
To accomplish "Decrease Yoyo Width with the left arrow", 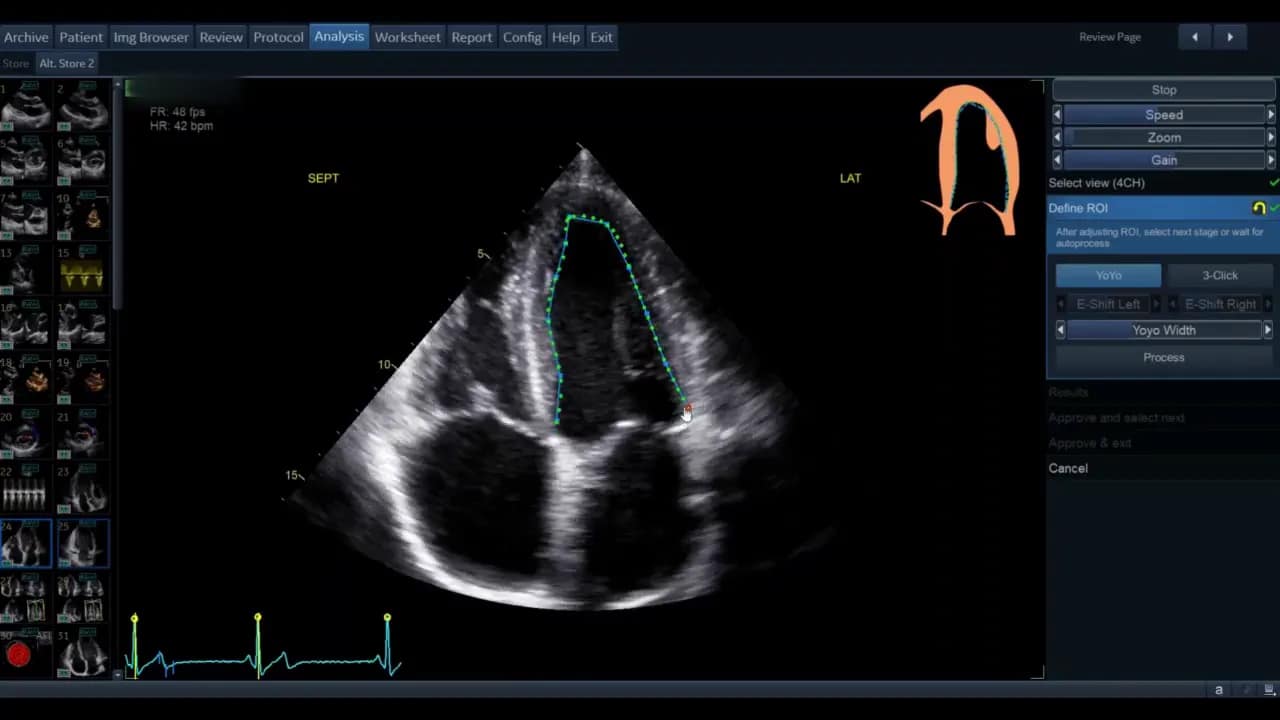I will 1060,330.
